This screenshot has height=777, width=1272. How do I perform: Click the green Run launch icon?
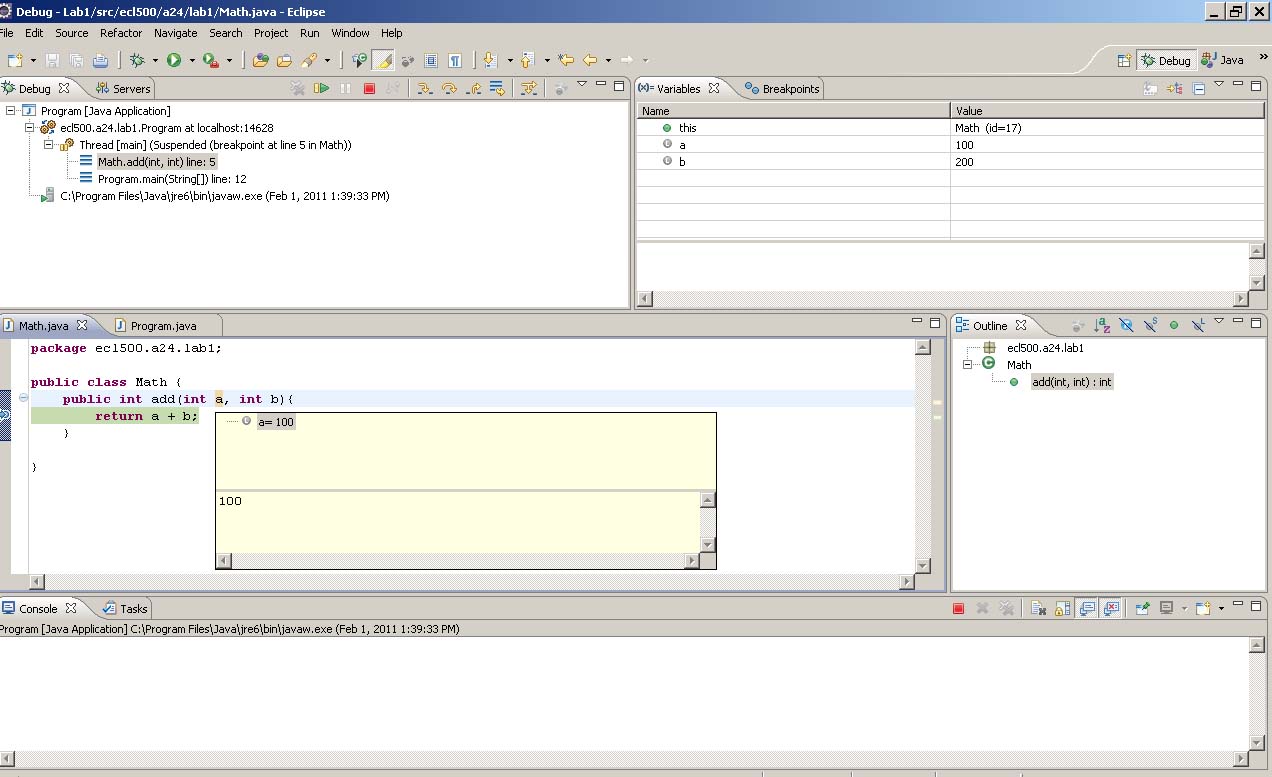(x=174, y=60)
